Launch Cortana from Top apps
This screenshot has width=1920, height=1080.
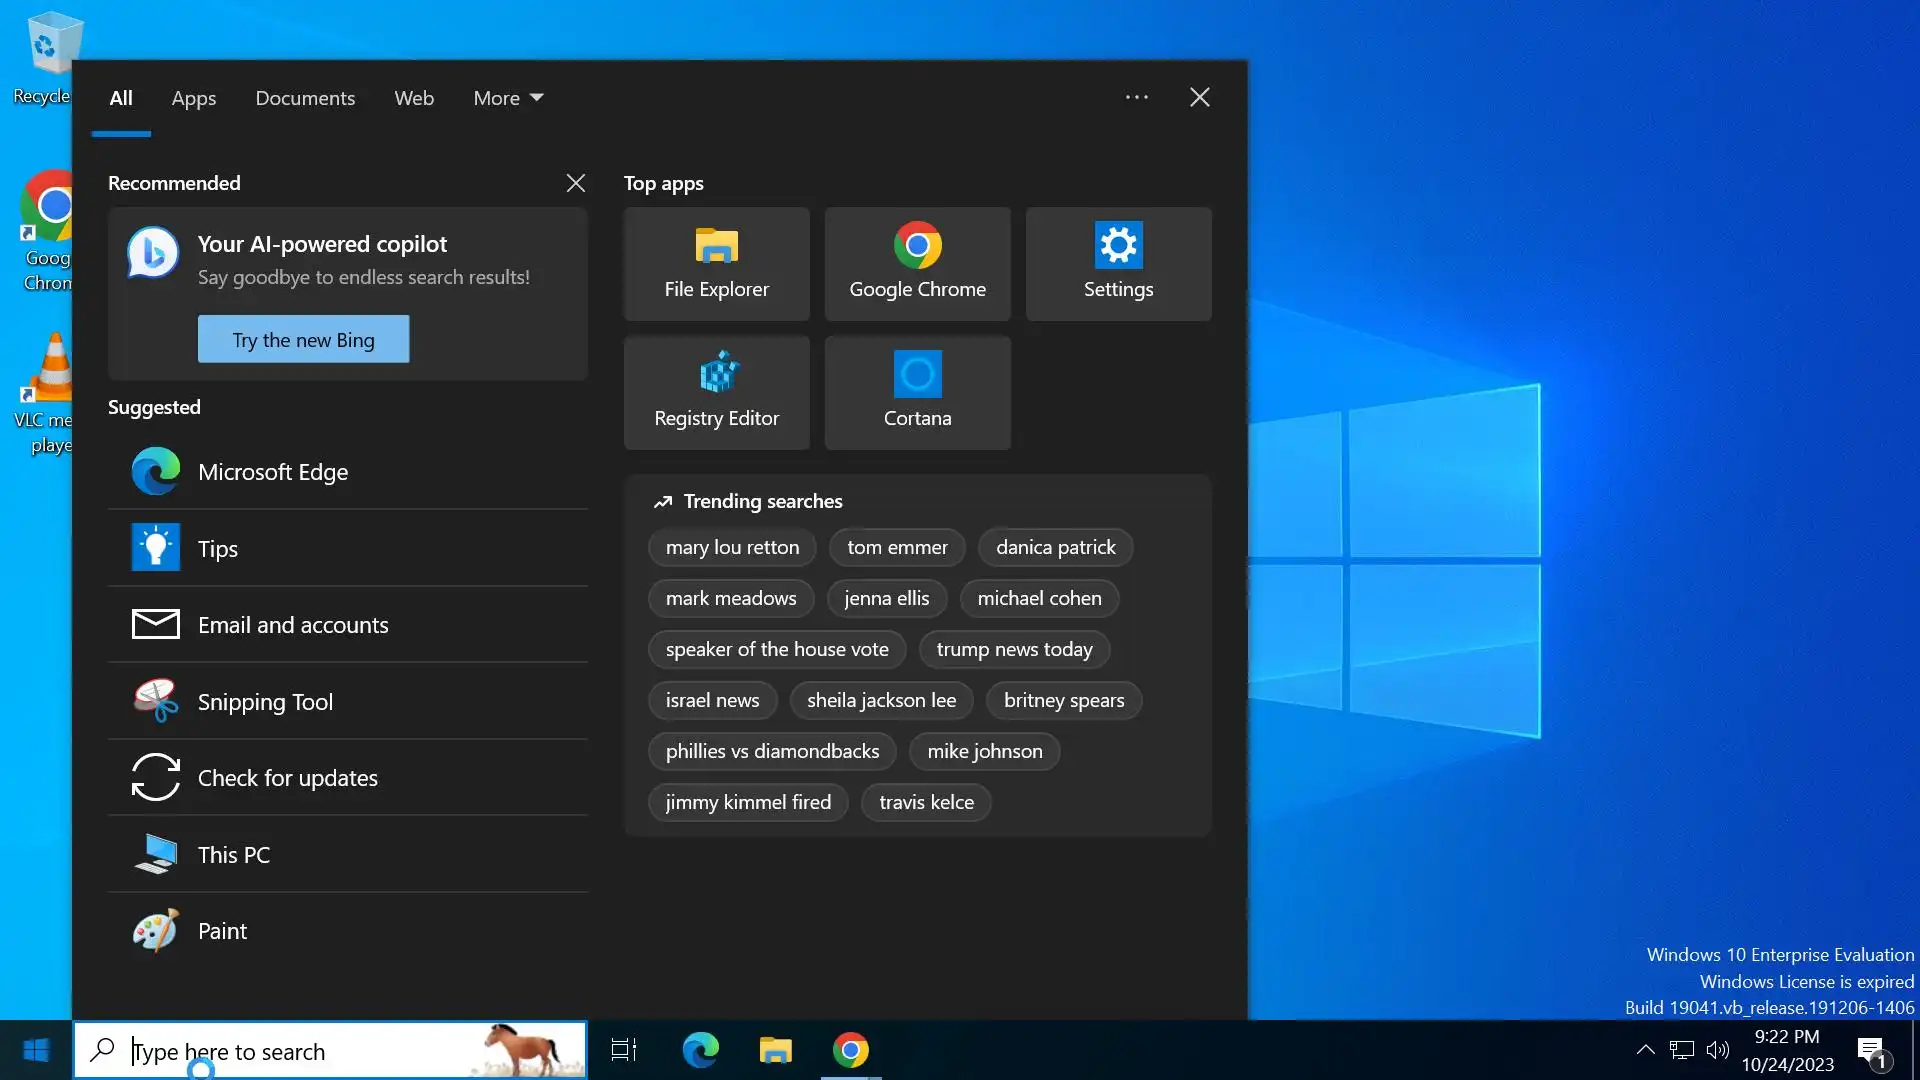917,392
